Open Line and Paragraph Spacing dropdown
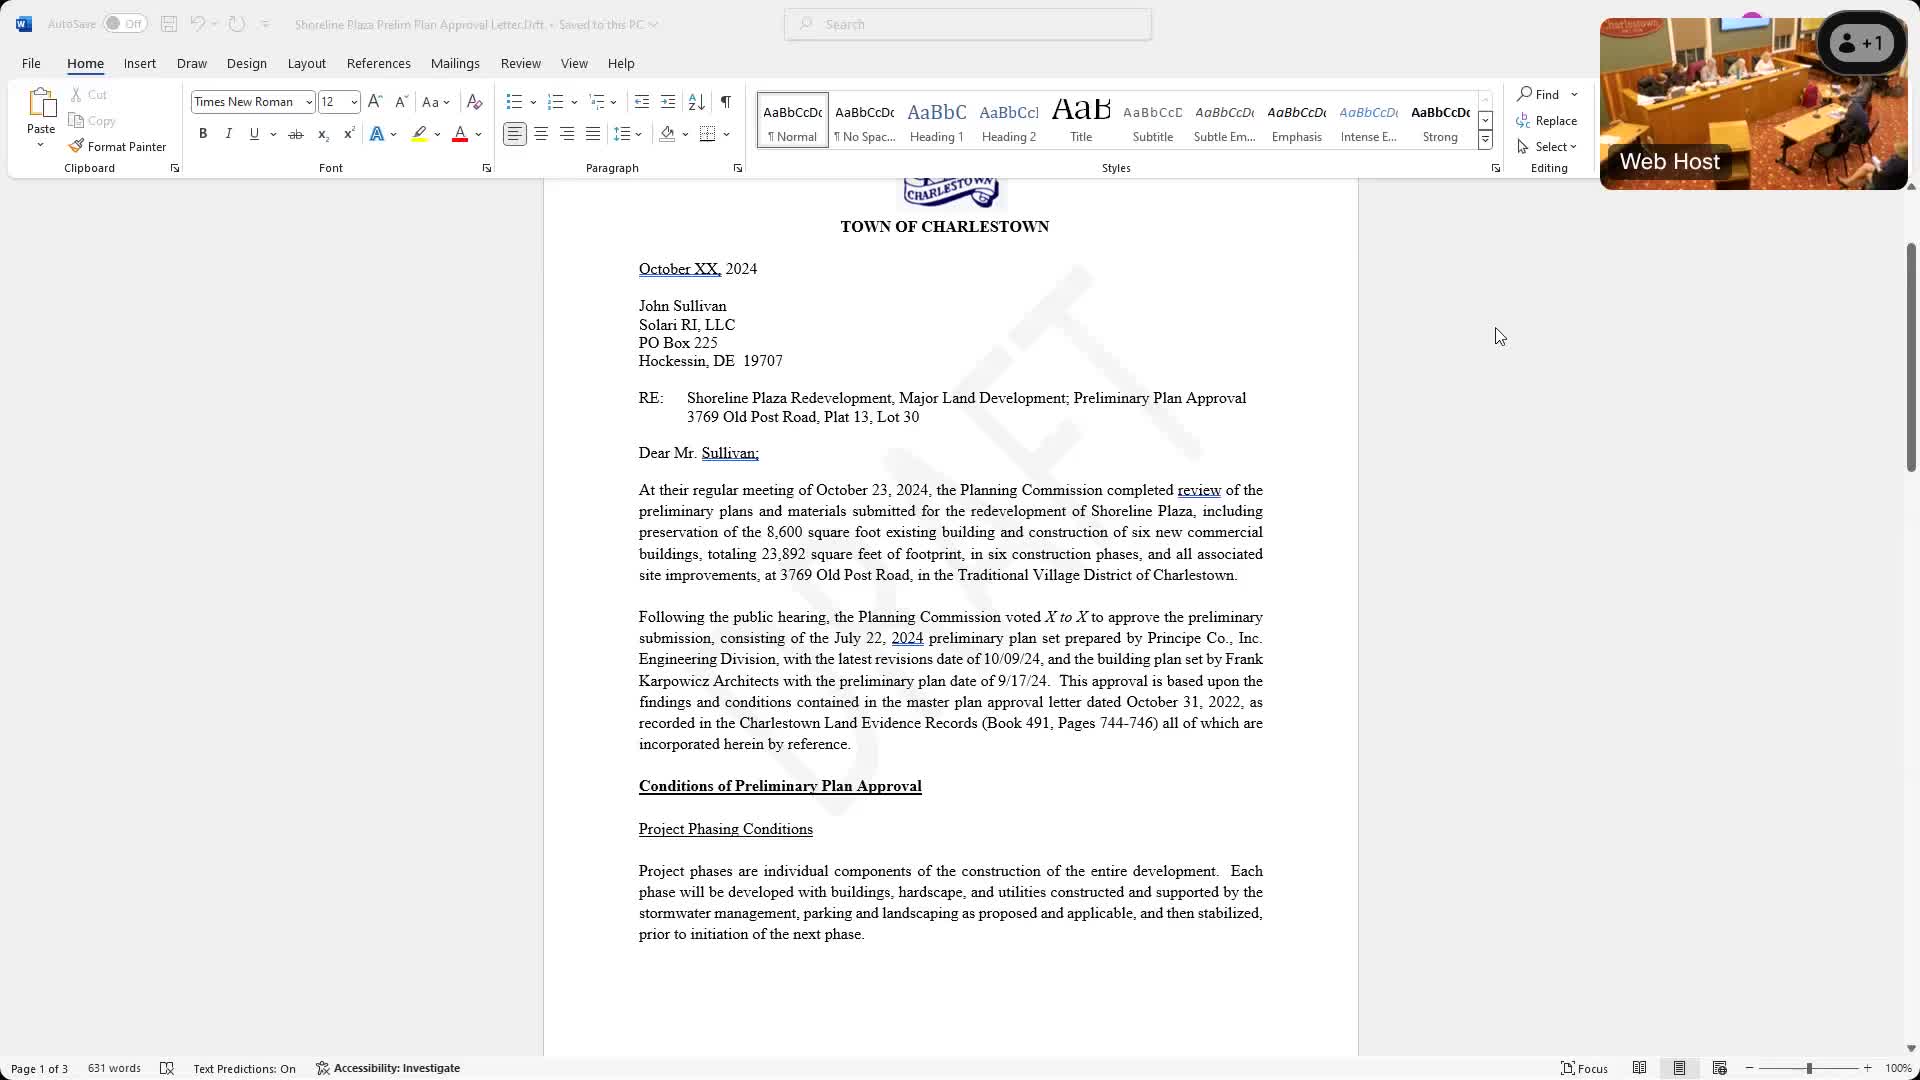 628,134
